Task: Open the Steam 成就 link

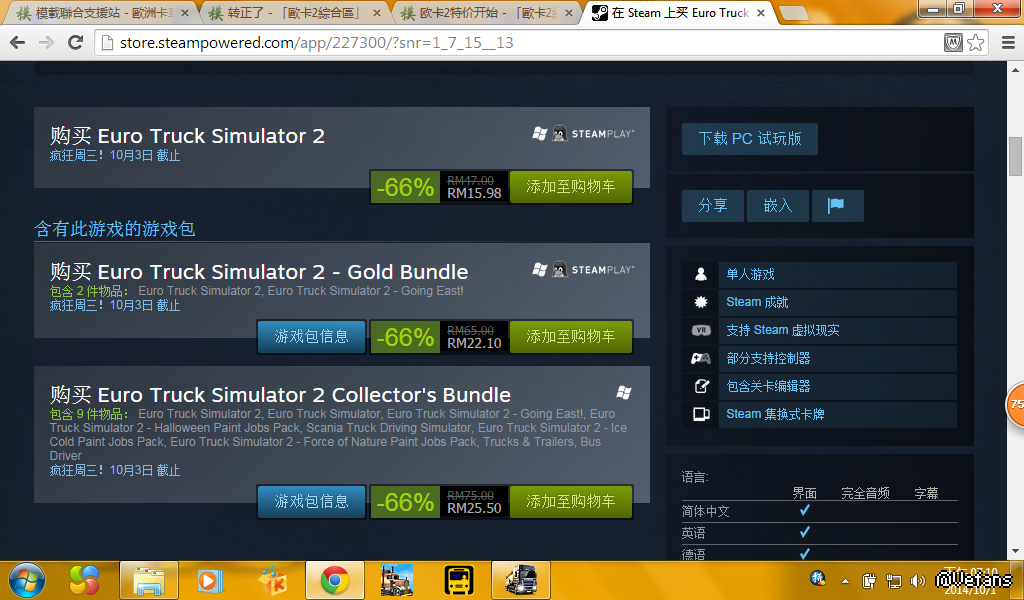Action: coord(757,302)
